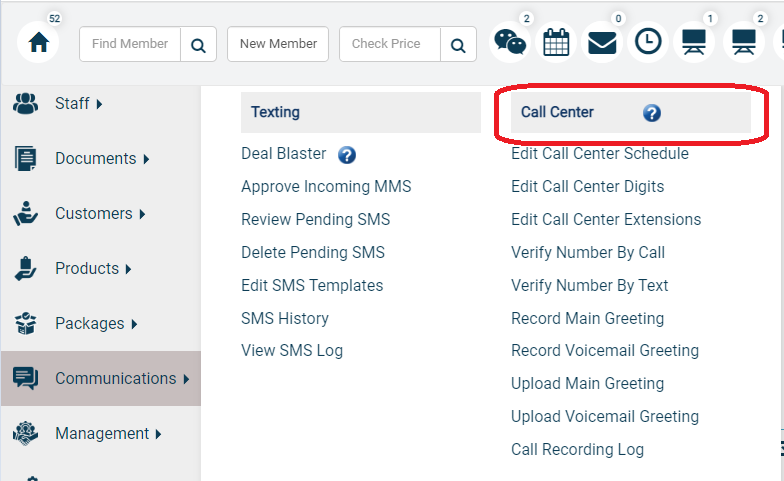Open the chat messages icon

pos(510,42)
